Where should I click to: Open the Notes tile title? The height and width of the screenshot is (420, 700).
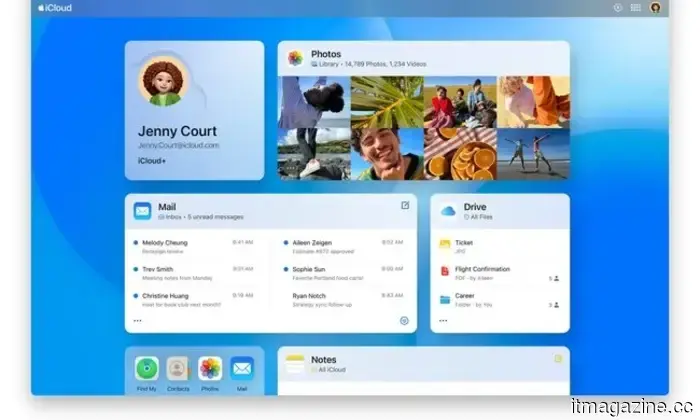(x=324, y=359)
